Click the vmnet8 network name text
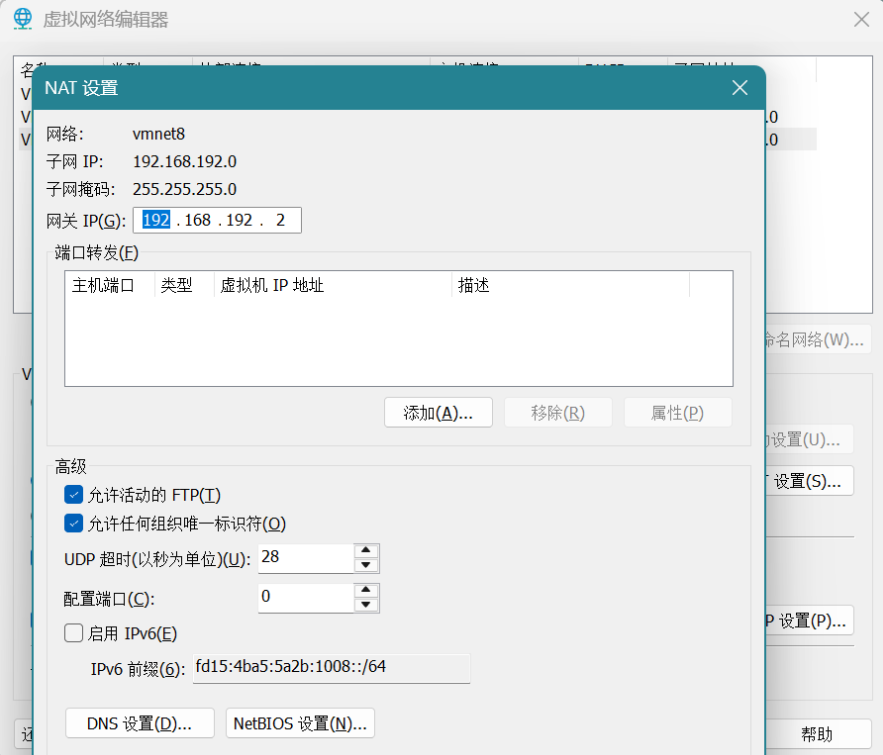 pos(158,134)
